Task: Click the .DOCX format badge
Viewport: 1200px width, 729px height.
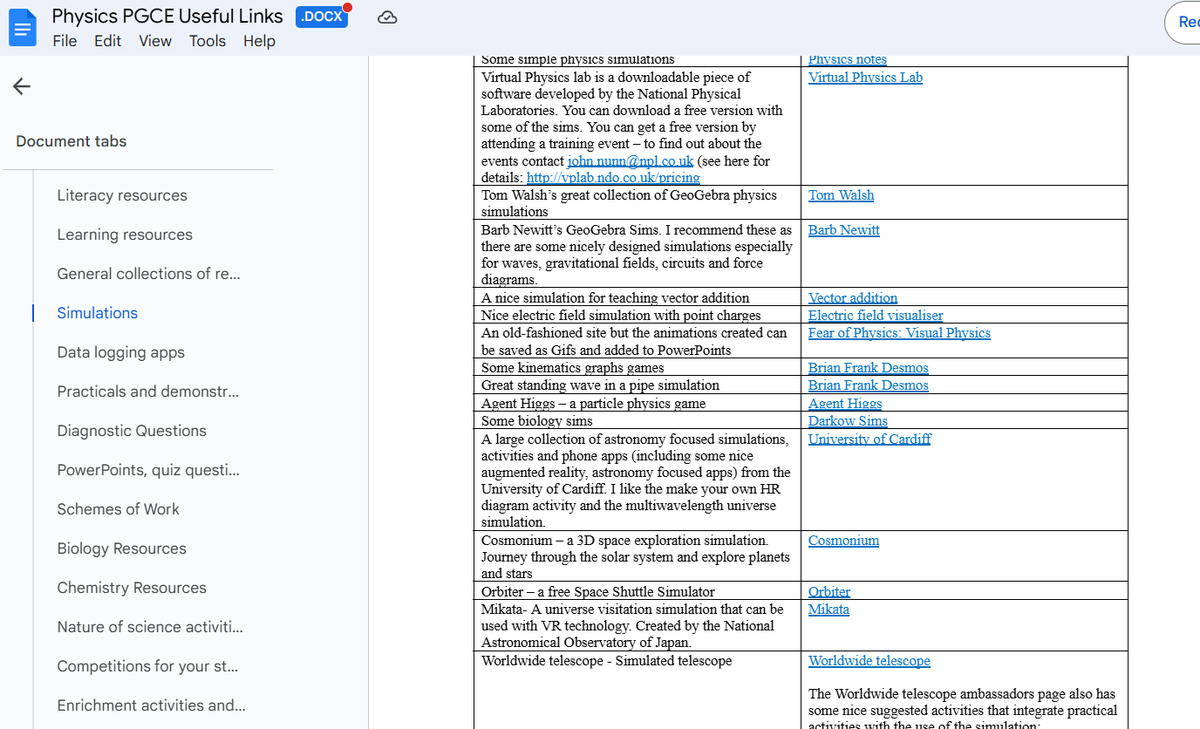Action: point(321,16)
